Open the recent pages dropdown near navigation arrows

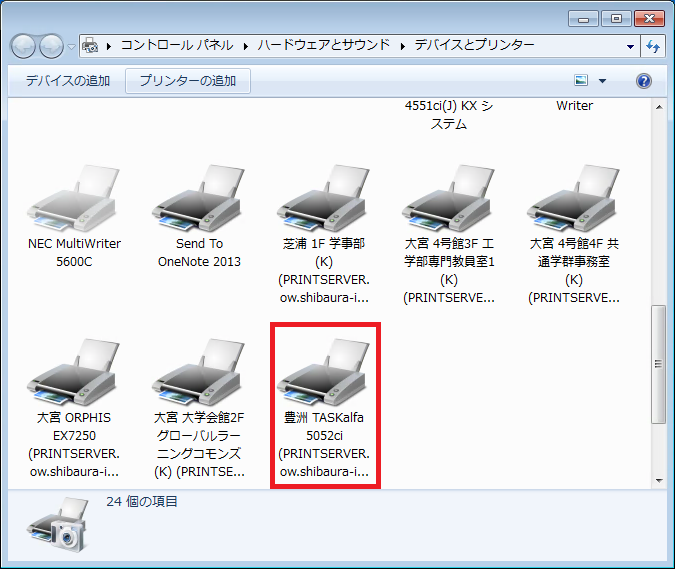pos(71,46)
